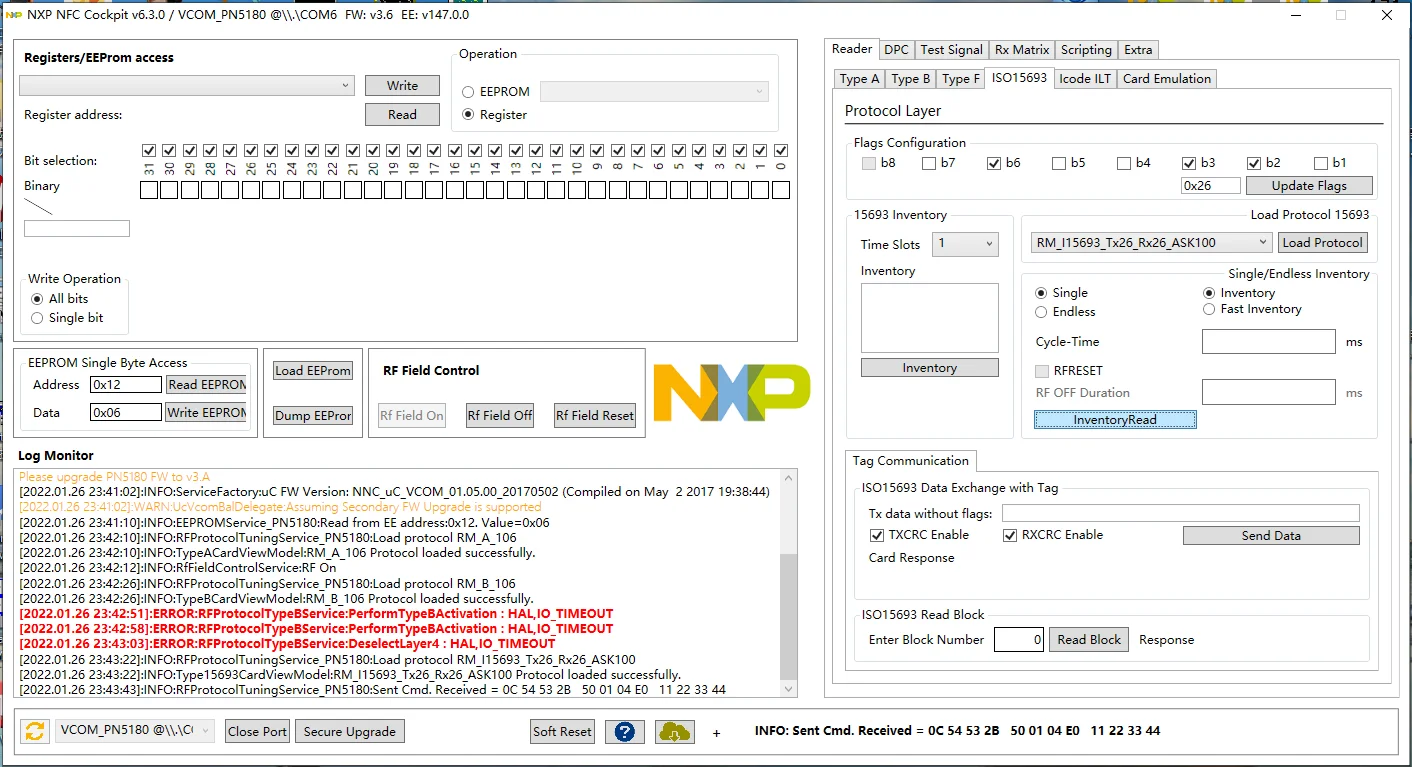Select the Type F sub-tab
The image size is (1412, 767).
961,79
